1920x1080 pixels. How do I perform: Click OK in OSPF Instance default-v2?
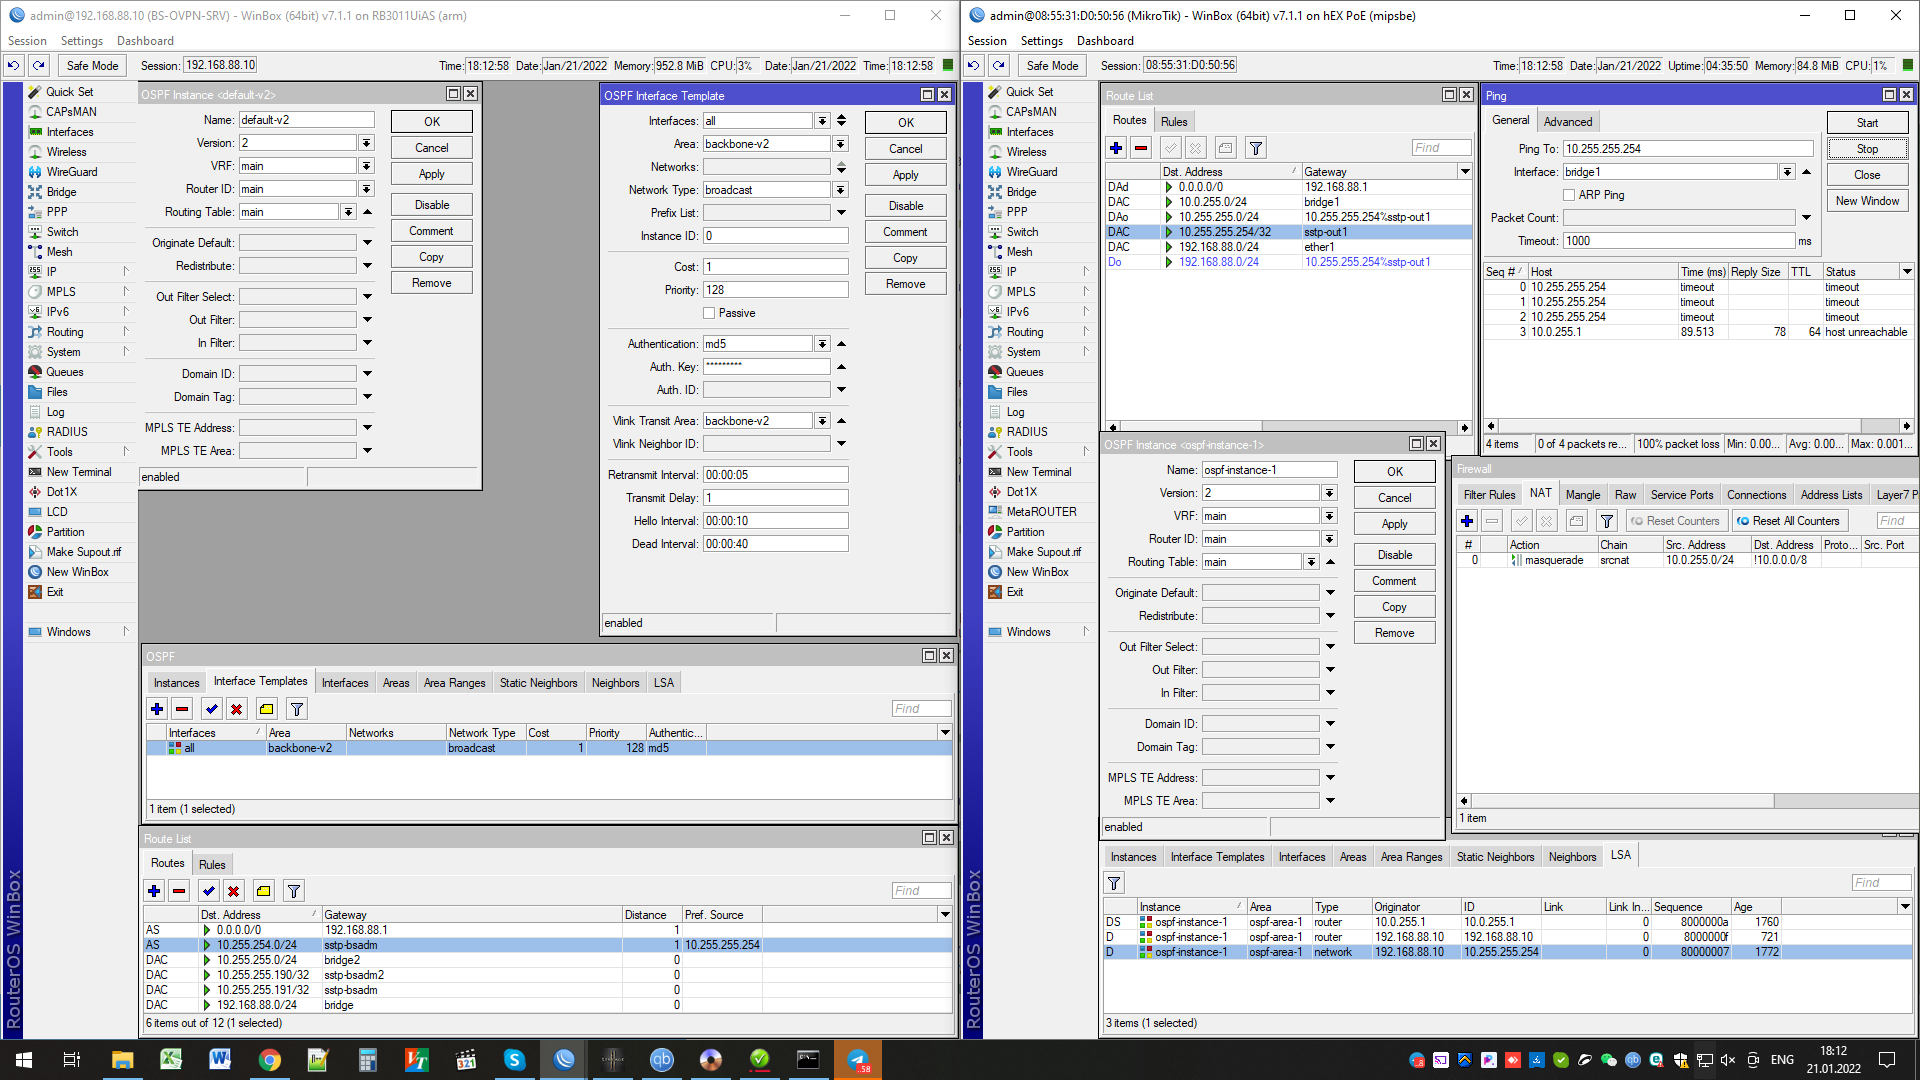[432, 122]
